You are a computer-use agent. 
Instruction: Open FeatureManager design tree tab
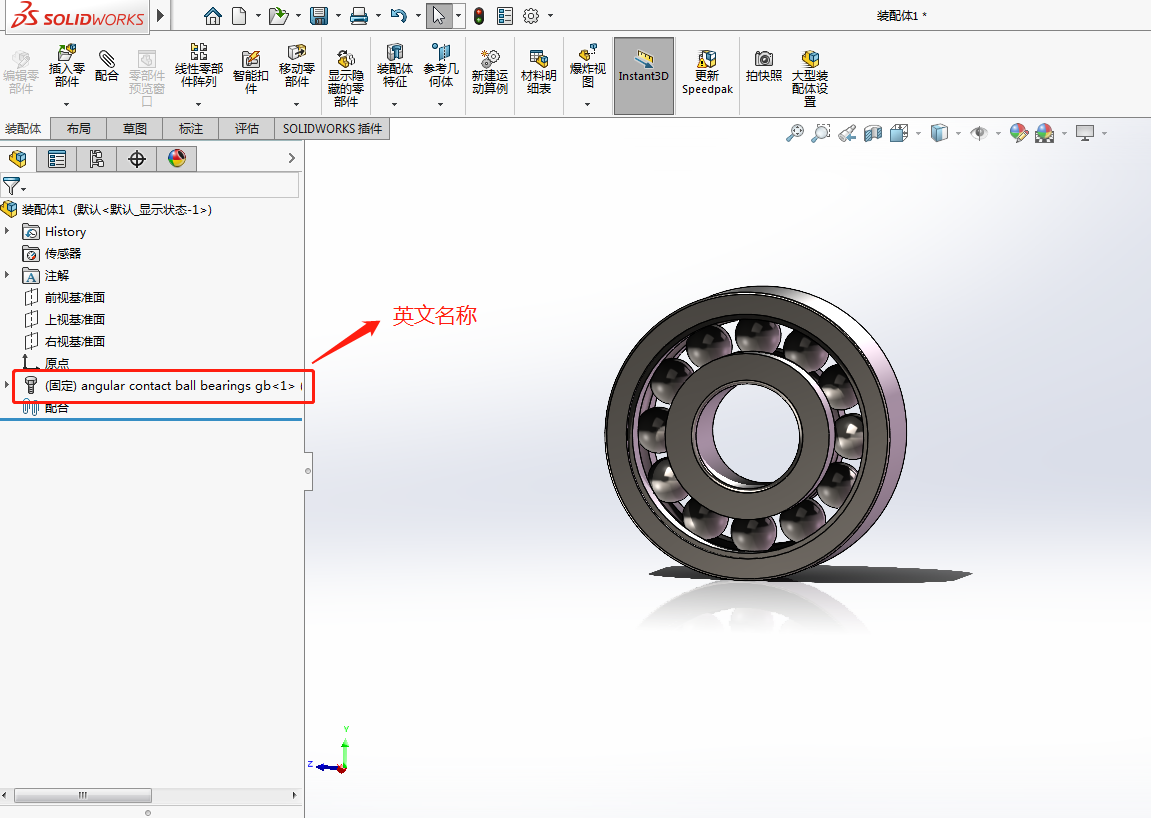(18, 159)
